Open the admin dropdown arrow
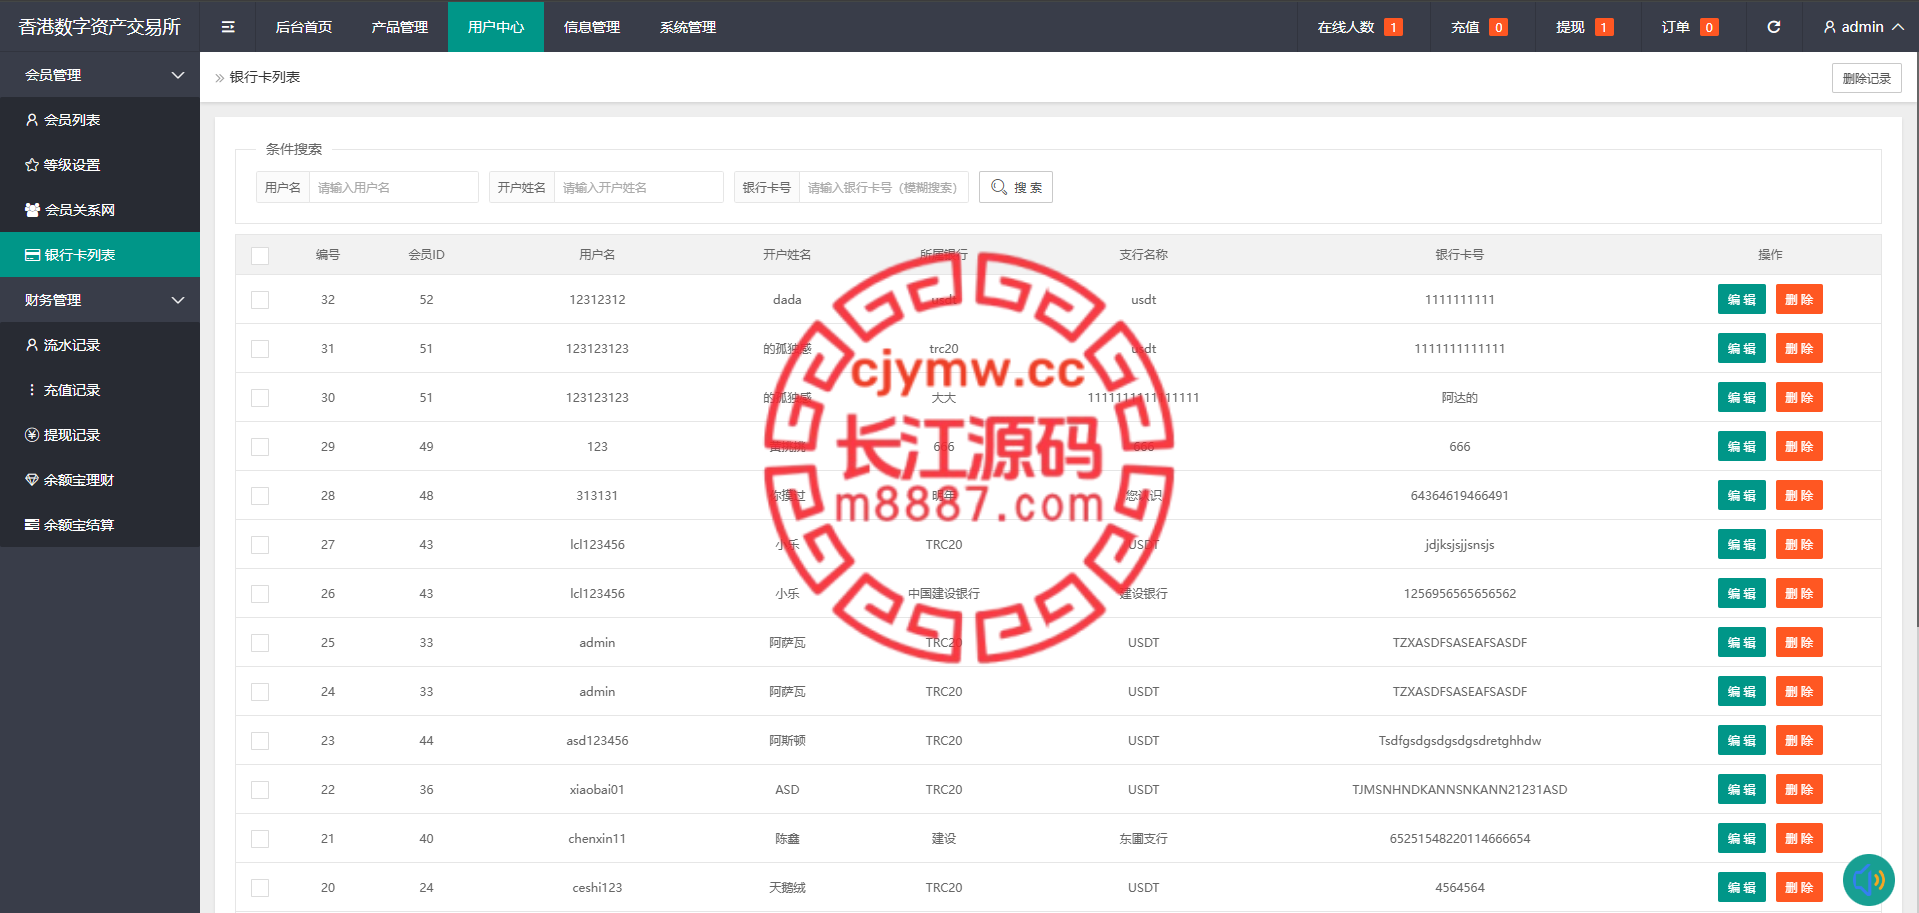This screenshot has height=913, width=1919. (1897, 27)
